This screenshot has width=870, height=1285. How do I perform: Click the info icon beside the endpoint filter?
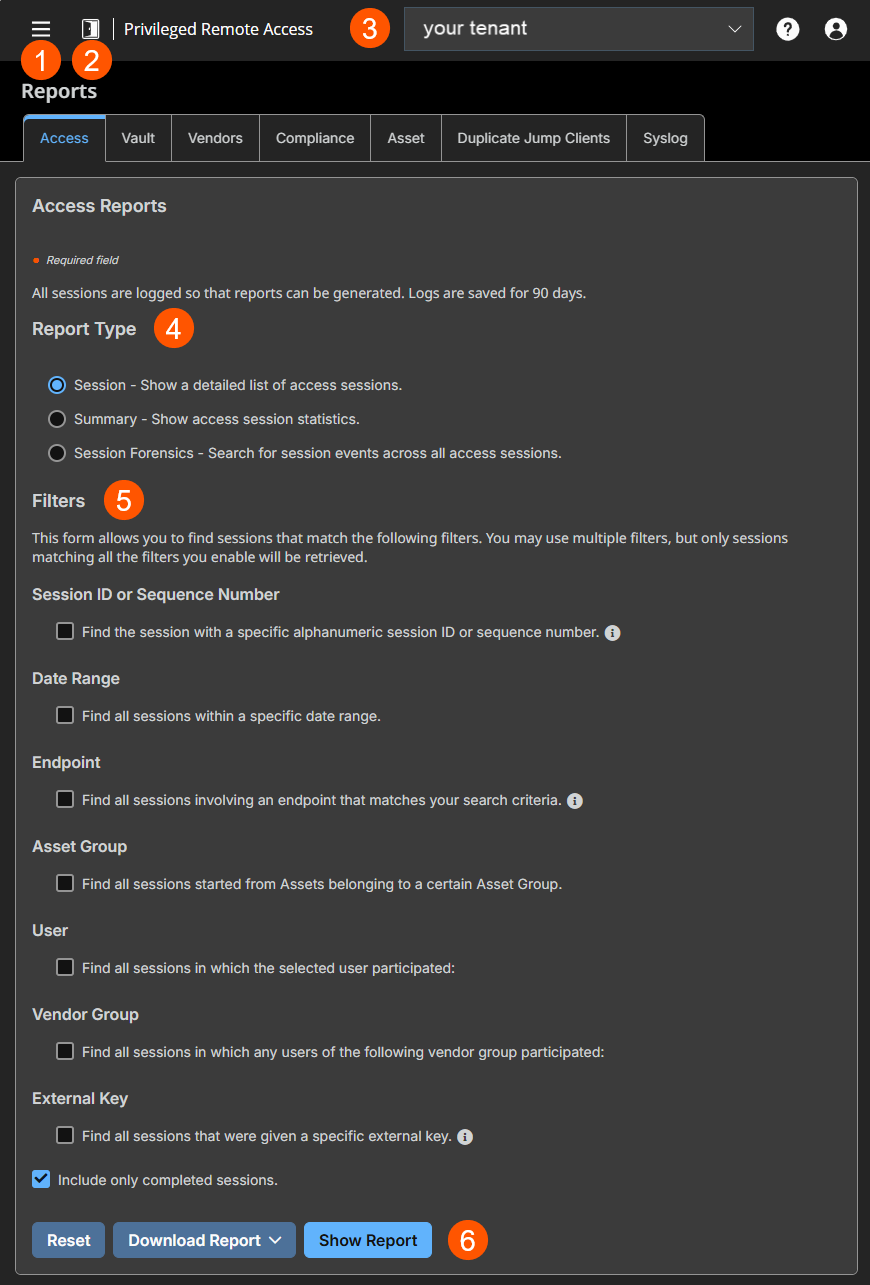pyautogui.click(x=575, y=800)
